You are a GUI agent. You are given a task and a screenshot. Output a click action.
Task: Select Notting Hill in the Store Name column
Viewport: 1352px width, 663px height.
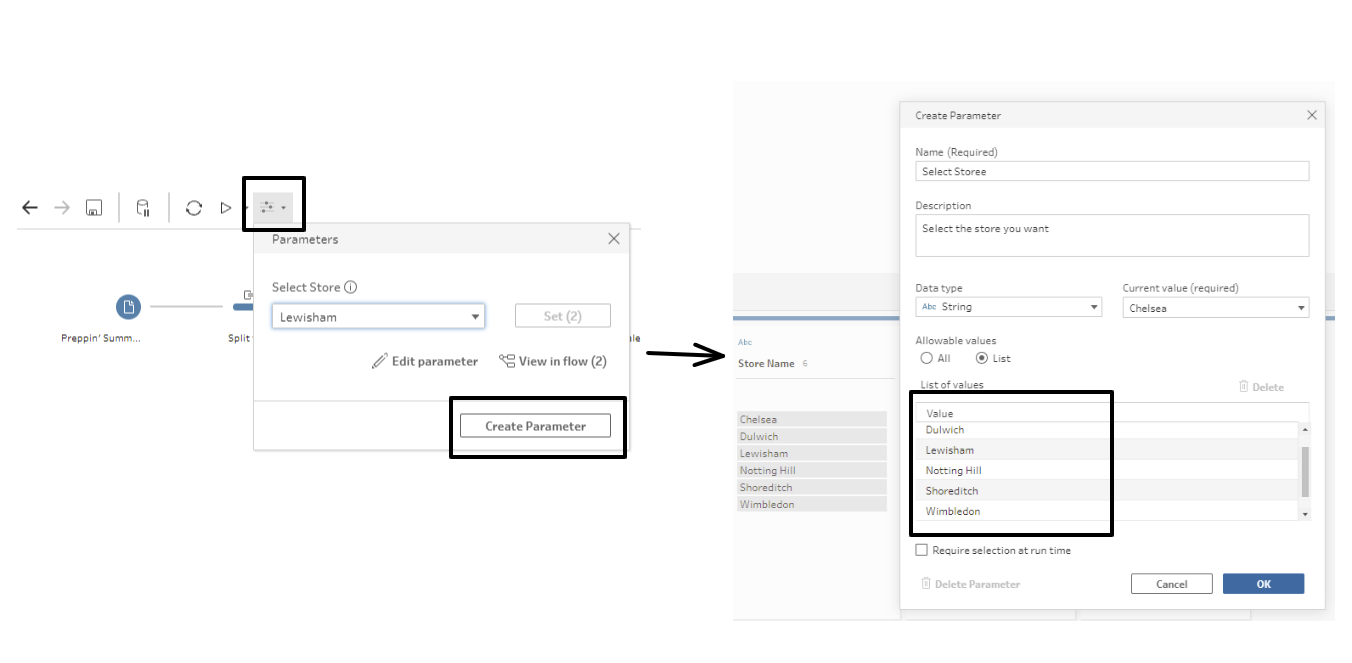[812, 470]
